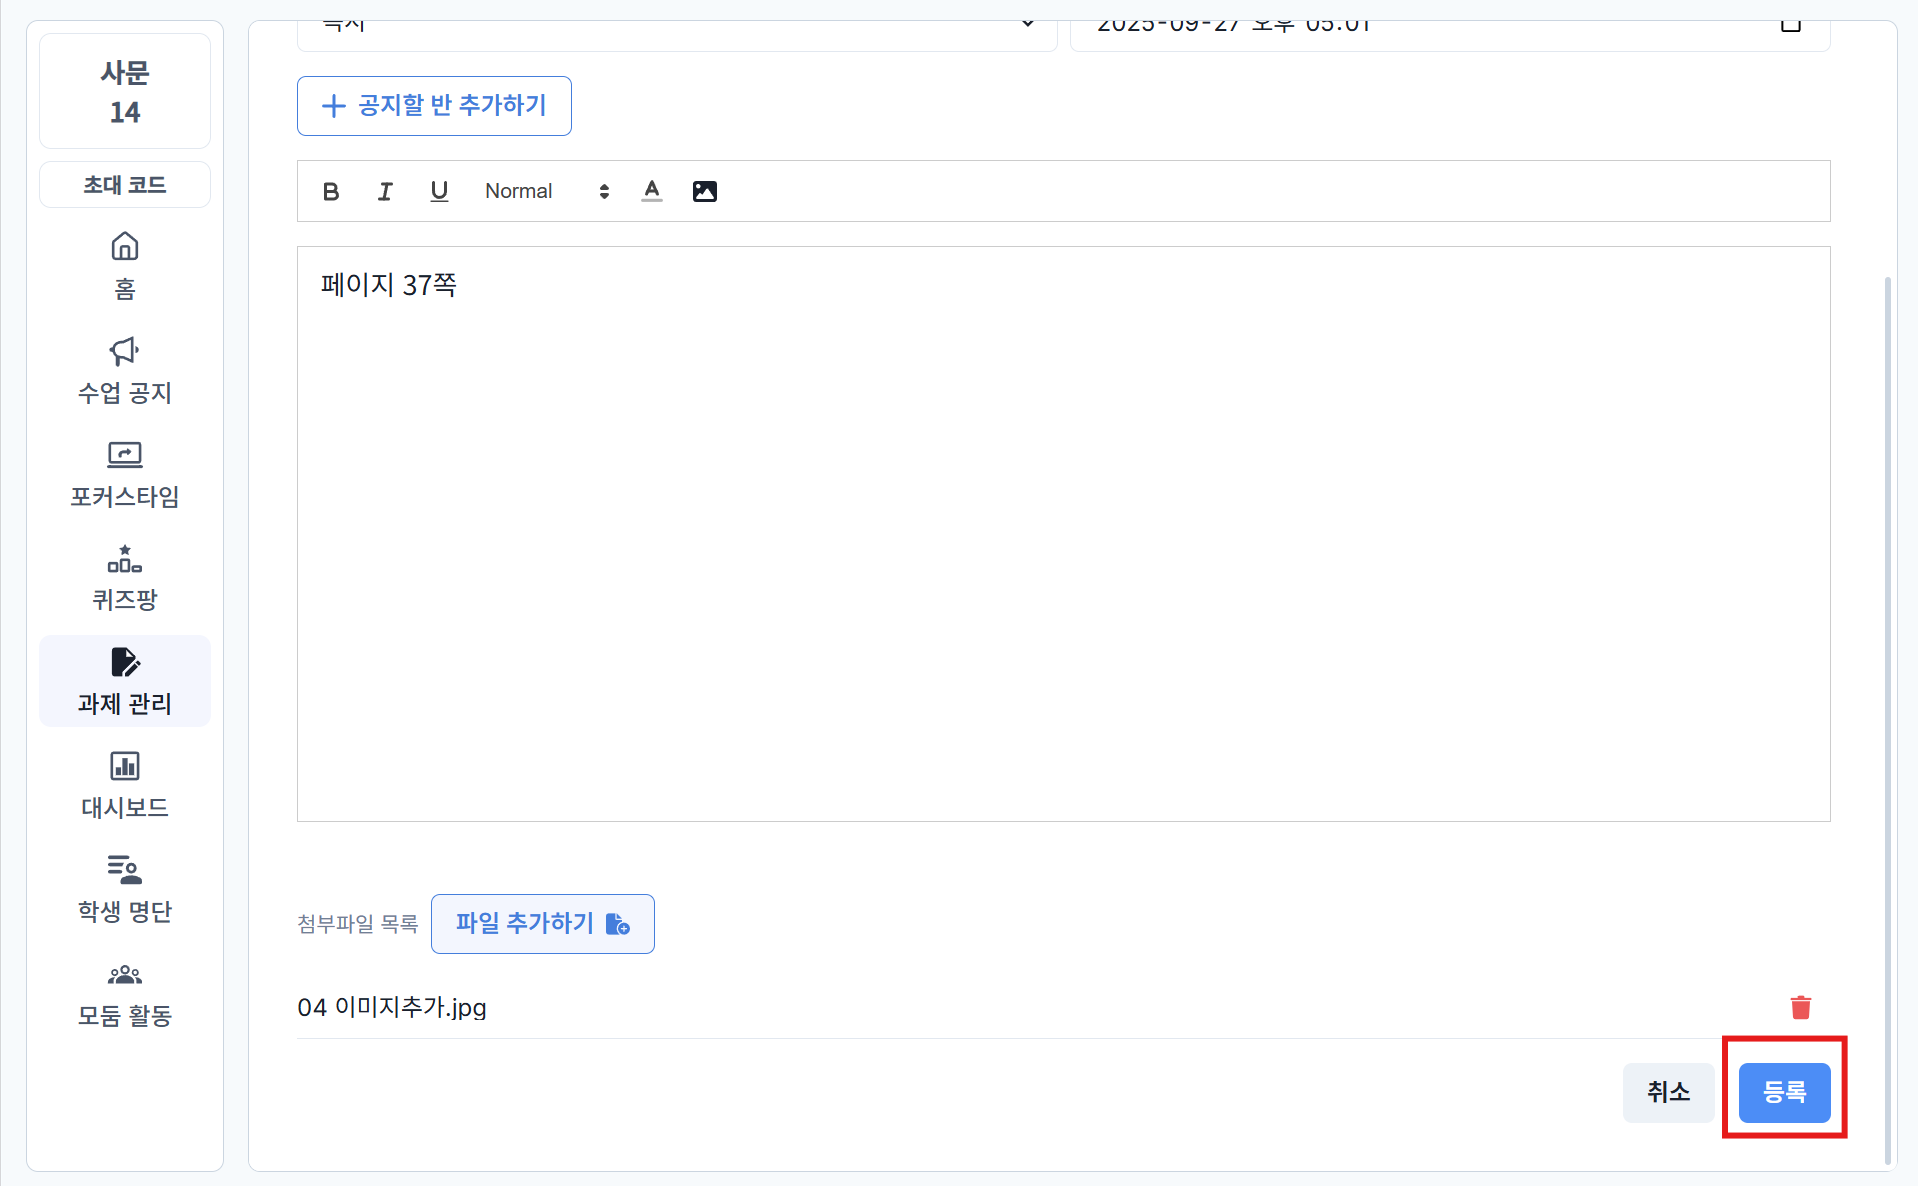Click the 등록 submit button
Image resolution: width=1918 pixels, height=1186 pixels.
pos(1784,1092)
